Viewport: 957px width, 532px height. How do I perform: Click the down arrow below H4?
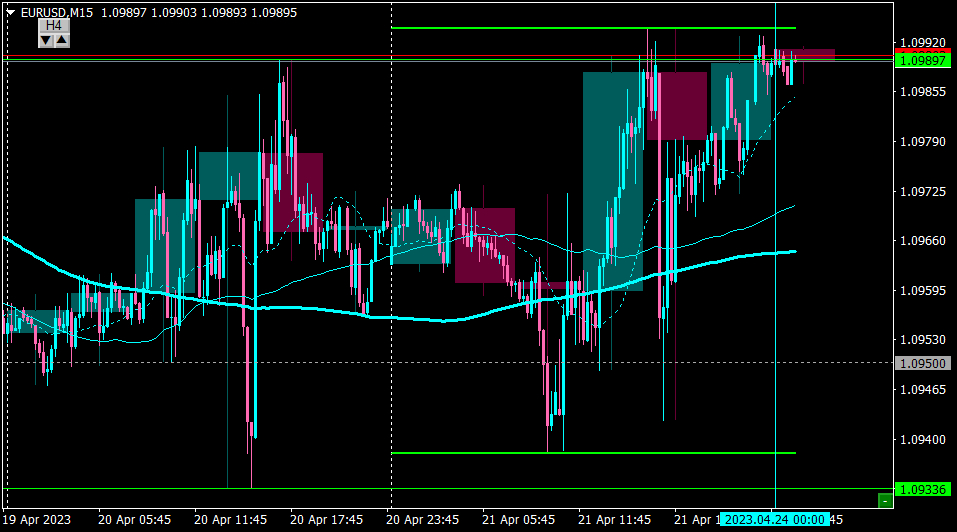[46, 41]
